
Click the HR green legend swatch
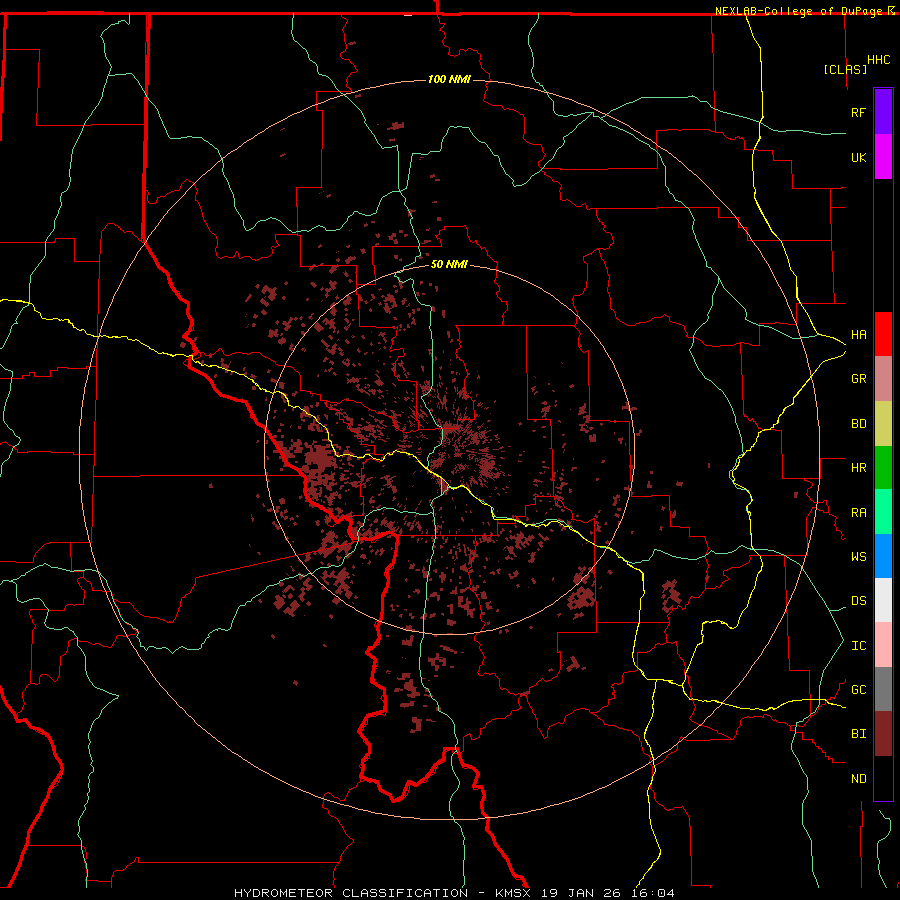point(883,468)
